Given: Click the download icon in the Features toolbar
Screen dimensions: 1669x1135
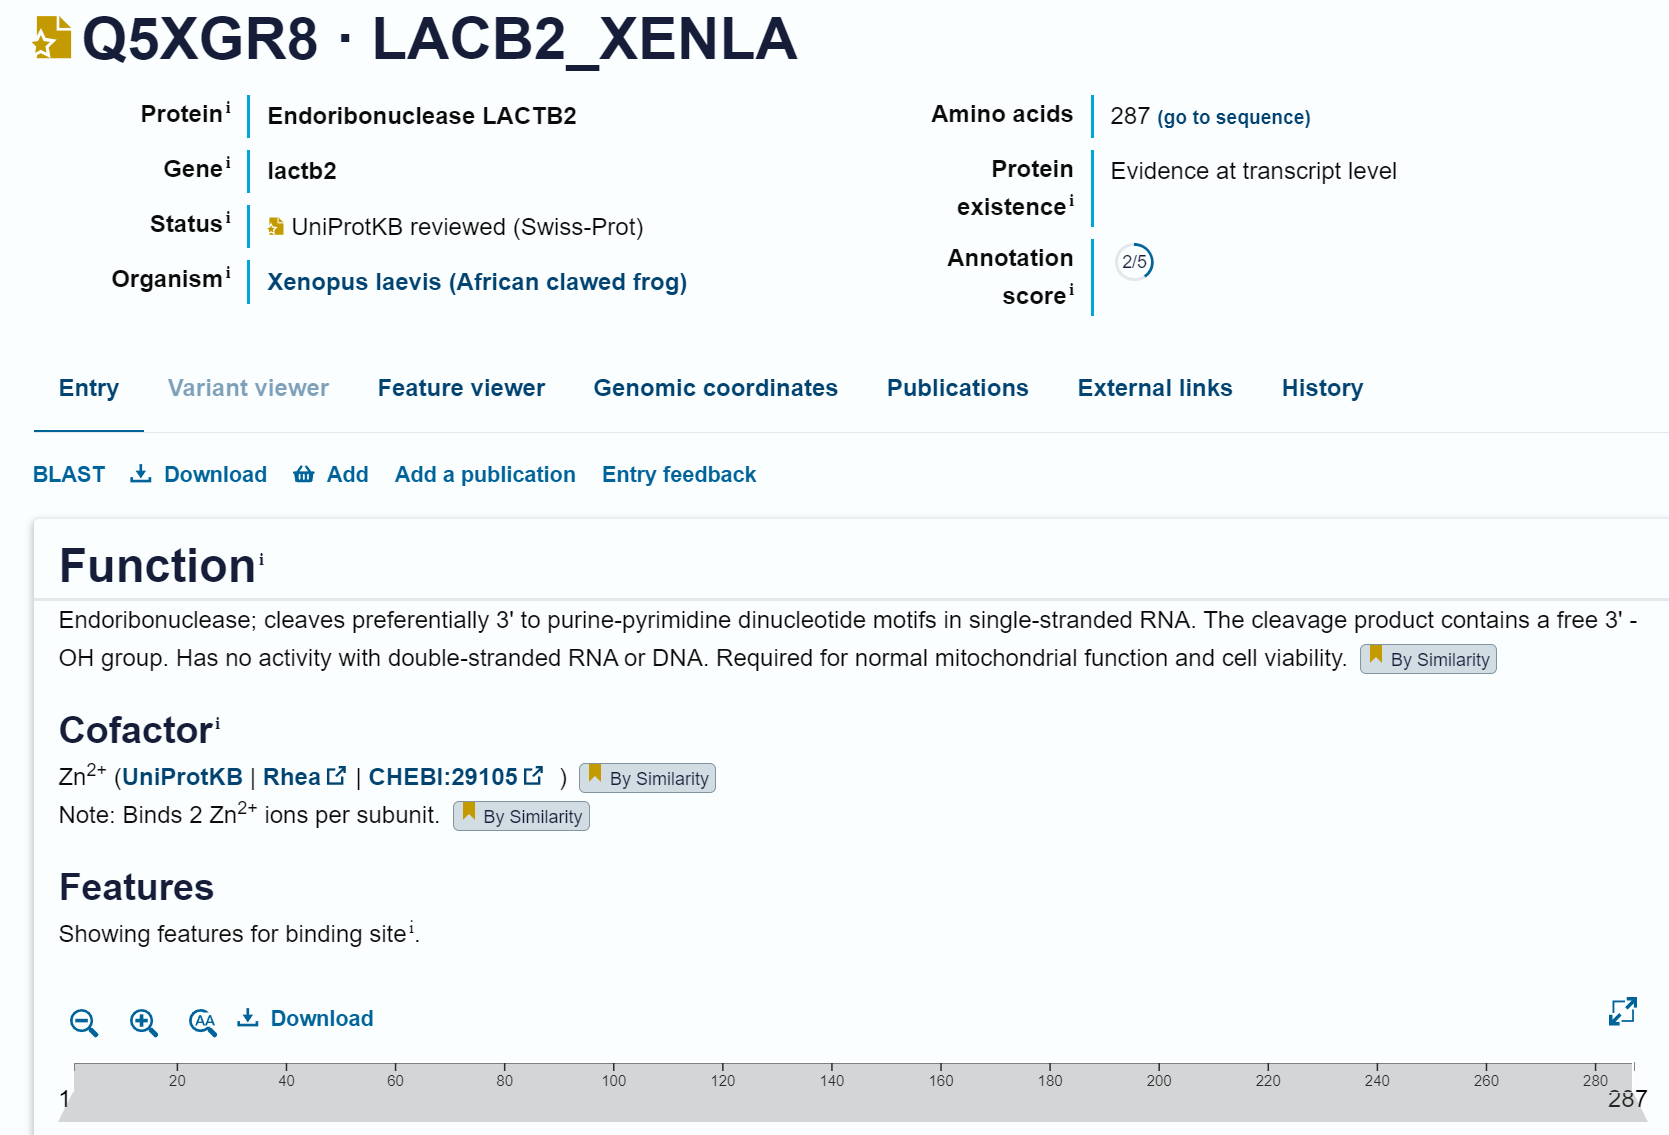Looking at the screenshot, I should [248, 1017].
